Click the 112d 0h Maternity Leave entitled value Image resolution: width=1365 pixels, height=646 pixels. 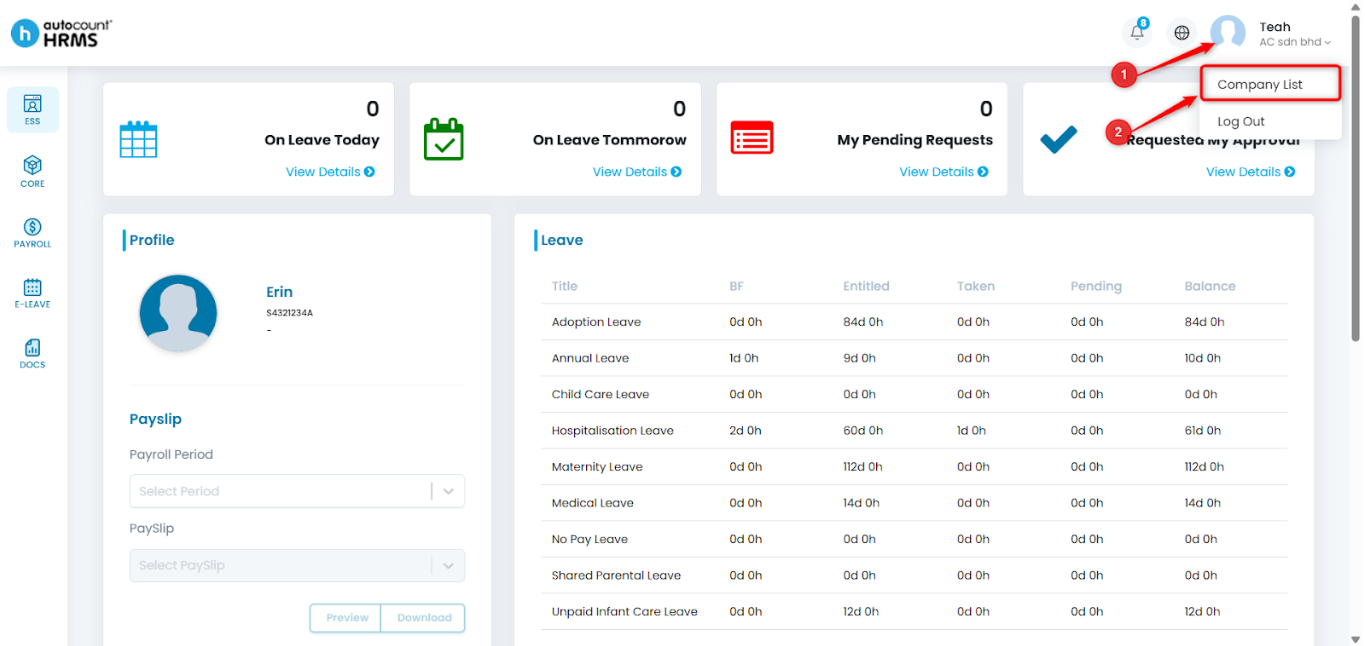point(863,467)
